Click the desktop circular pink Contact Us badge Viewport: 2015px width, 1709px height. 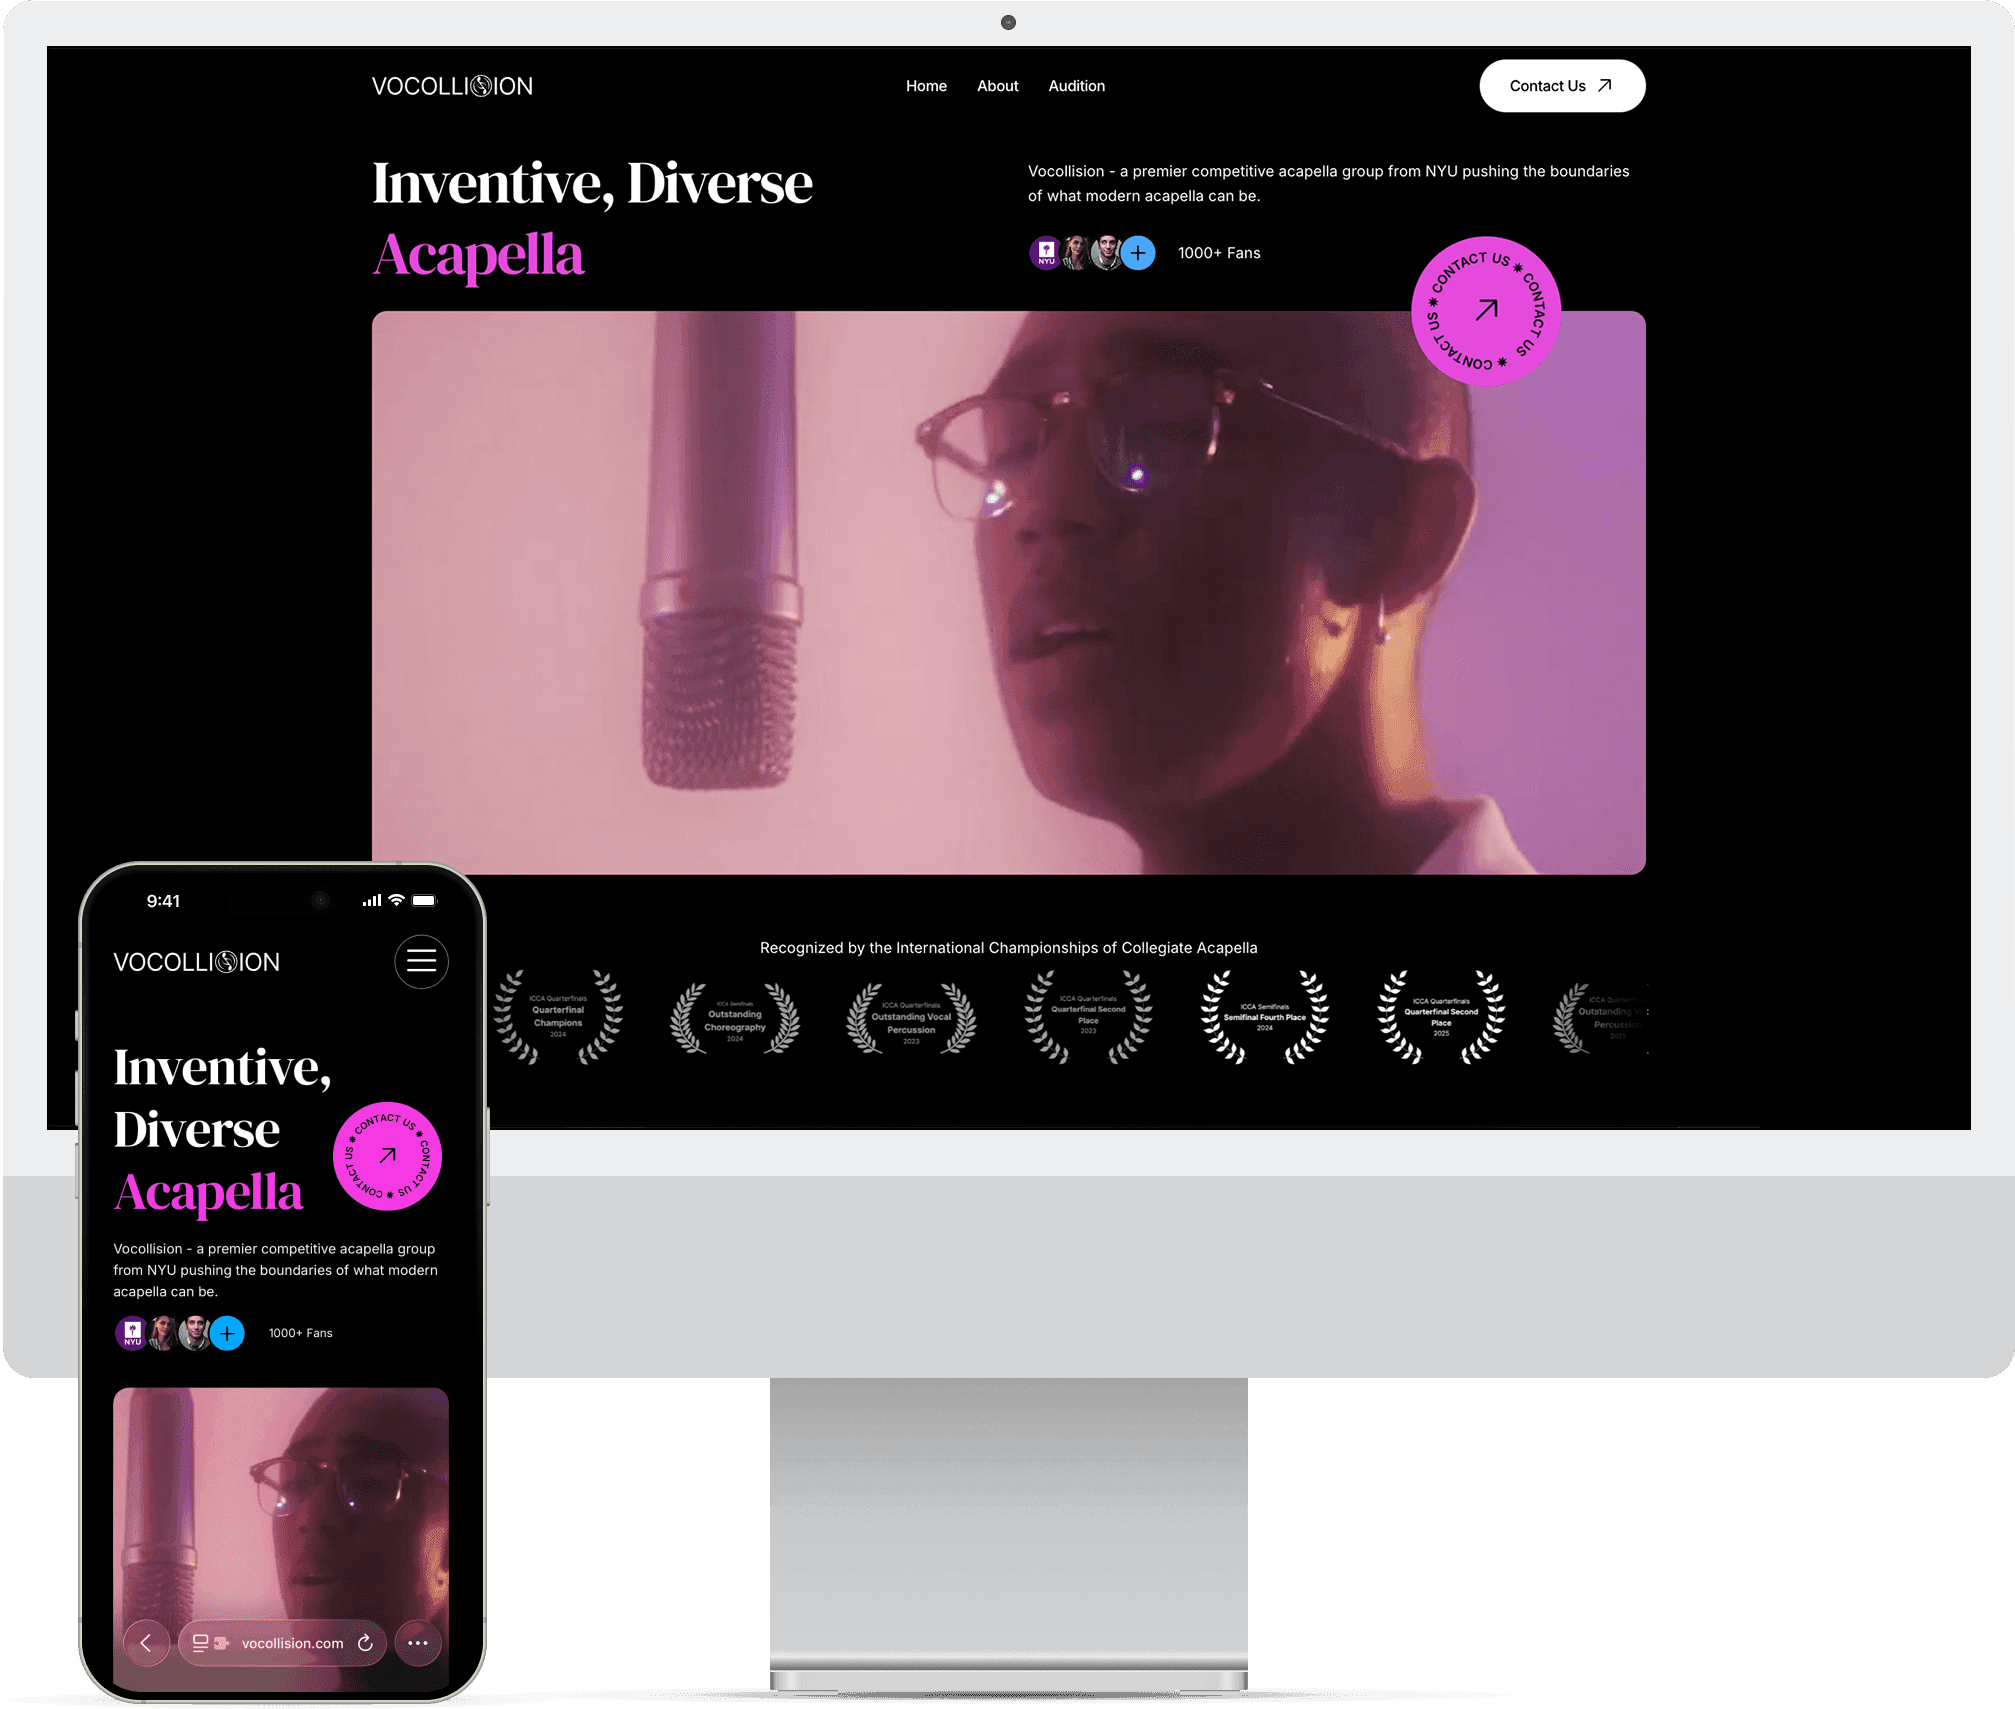pyautogui.click(x=1485, y=311)
